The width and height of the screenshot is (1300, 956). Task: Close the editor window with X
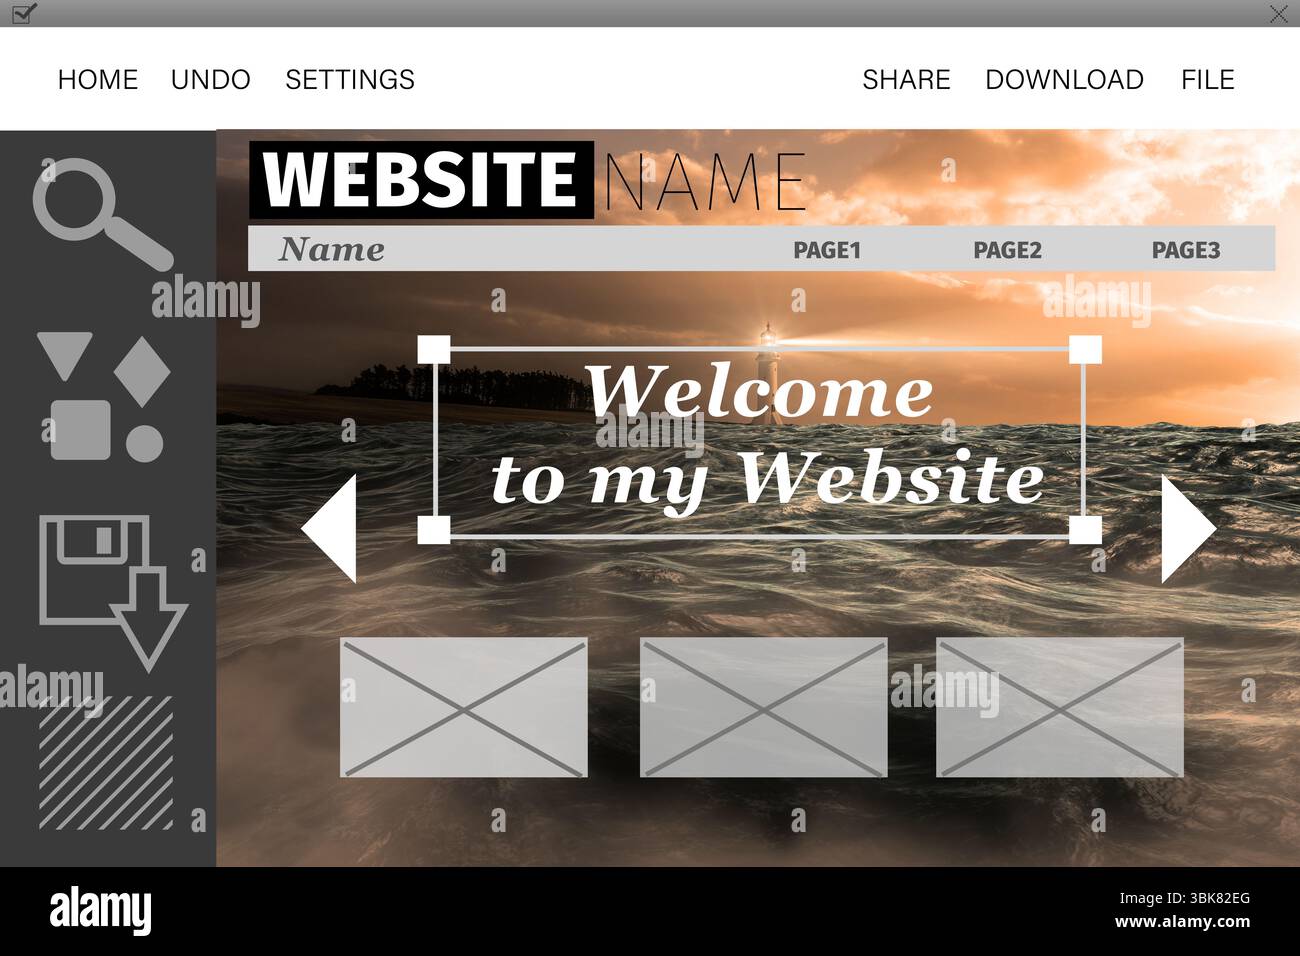1278,13
